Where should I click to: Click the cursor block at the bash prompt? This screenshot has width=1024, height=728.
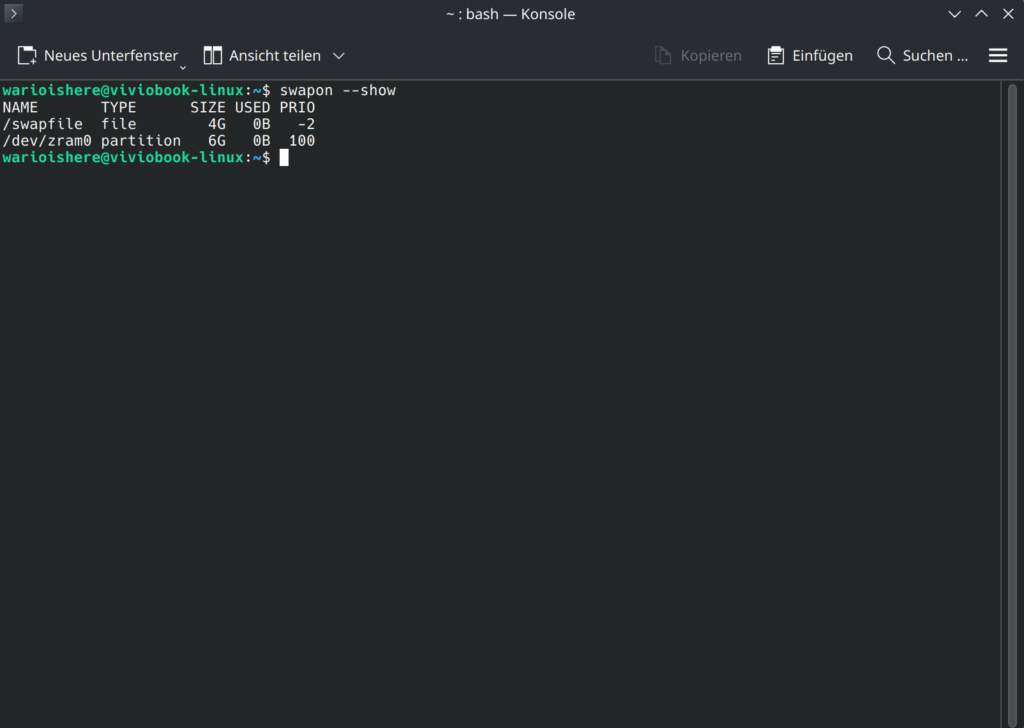coord(284,158)
